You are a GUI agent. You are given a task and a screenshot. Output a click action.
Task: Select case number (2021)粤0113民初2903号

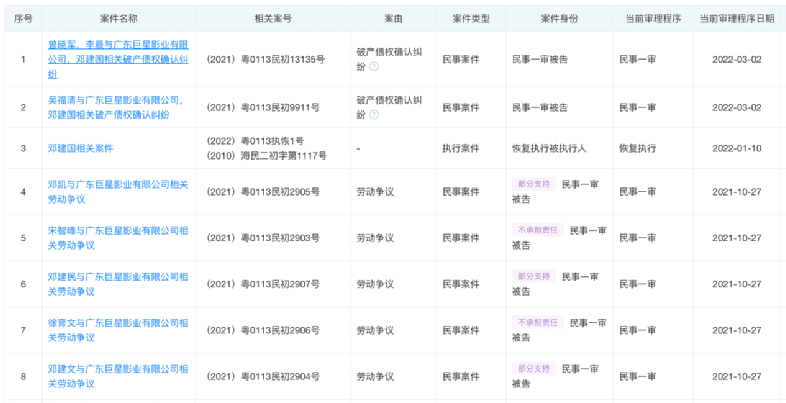pos(263,238)
